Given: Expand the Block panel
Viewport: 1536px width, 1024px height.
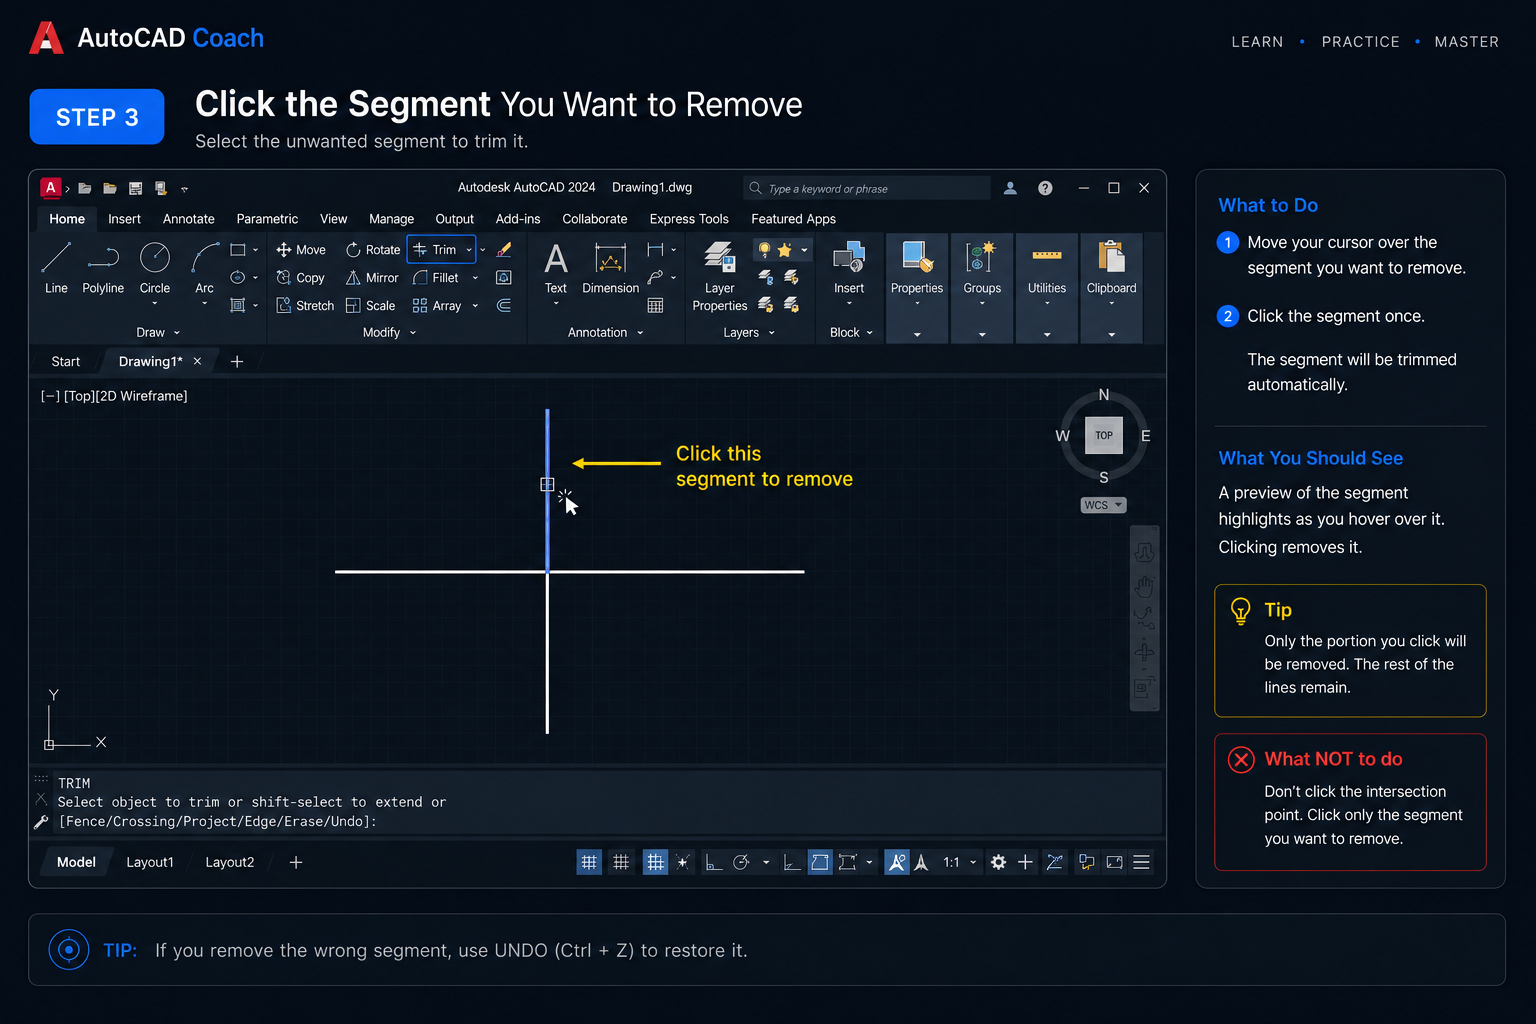Looking at the screenshot, I should 851,332.
